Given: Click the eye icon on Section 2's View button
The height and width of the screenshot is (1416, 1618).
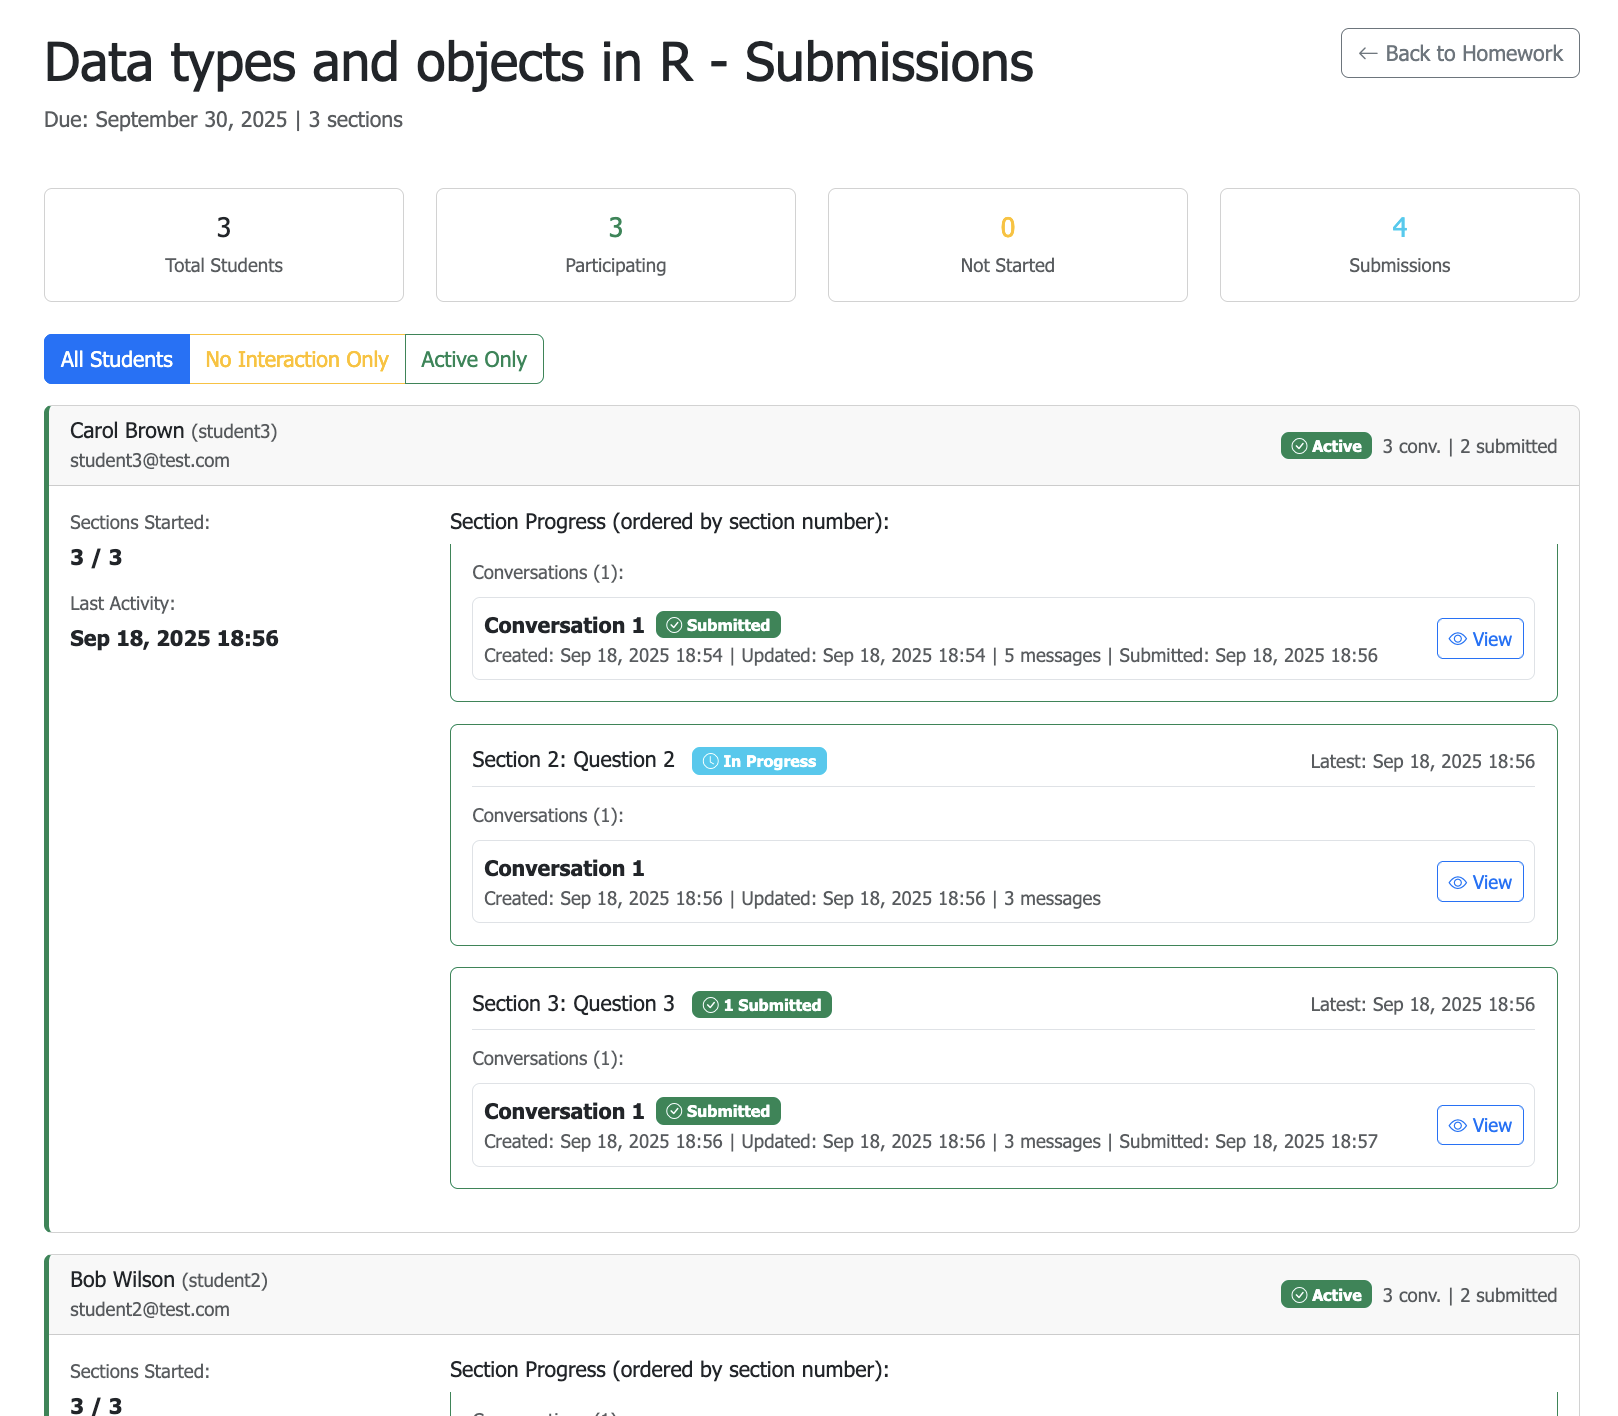Looking at the screenshot, I should pos(1458,883).
